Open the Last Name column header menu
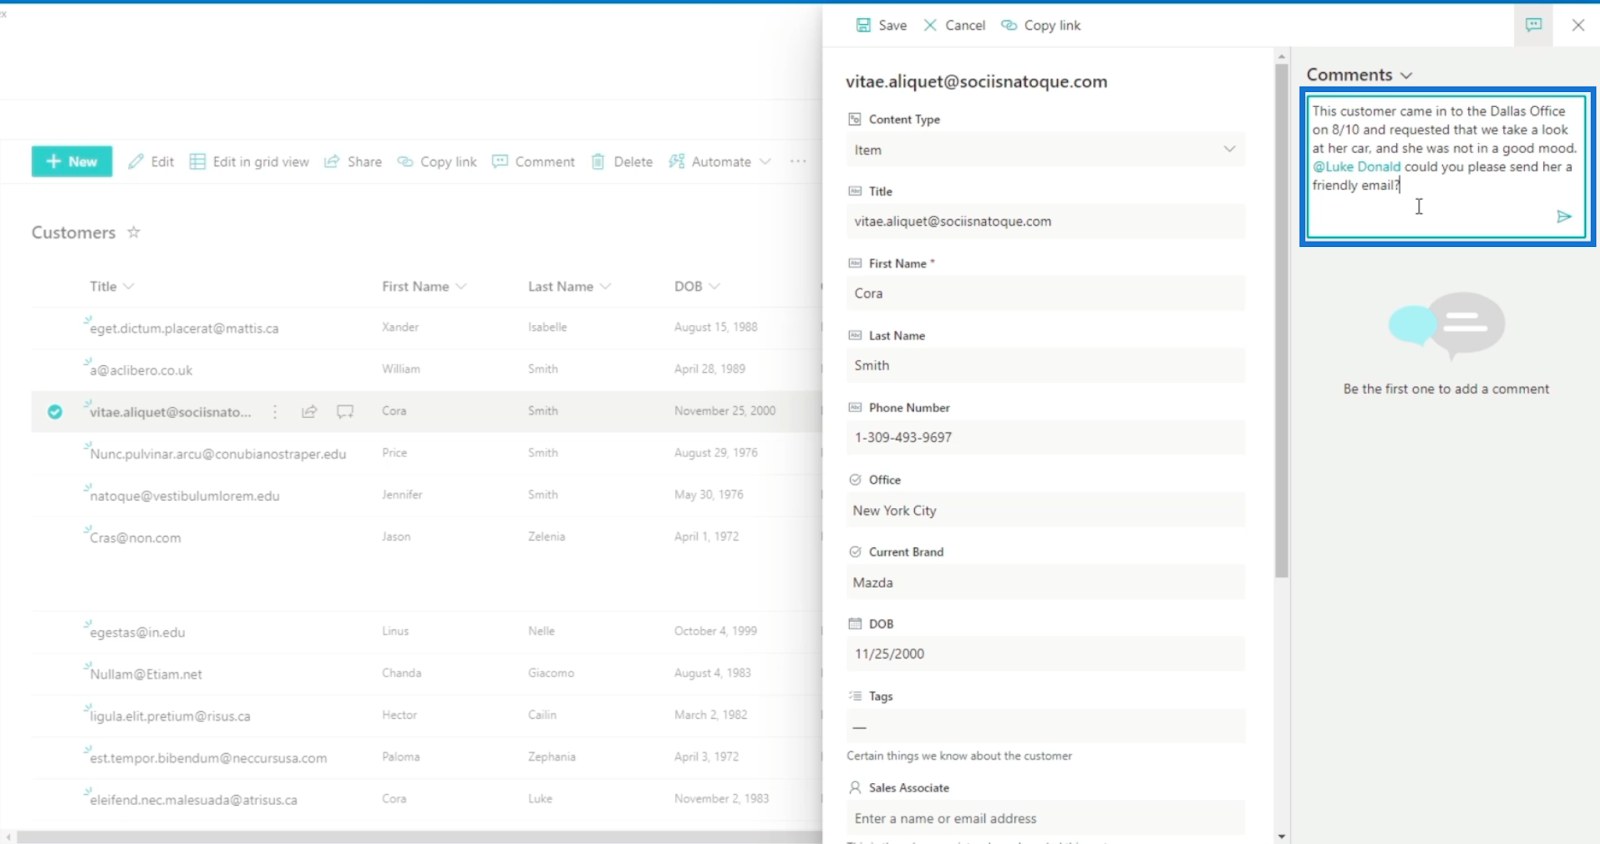 pyautogui.click(x=569, y=286)
